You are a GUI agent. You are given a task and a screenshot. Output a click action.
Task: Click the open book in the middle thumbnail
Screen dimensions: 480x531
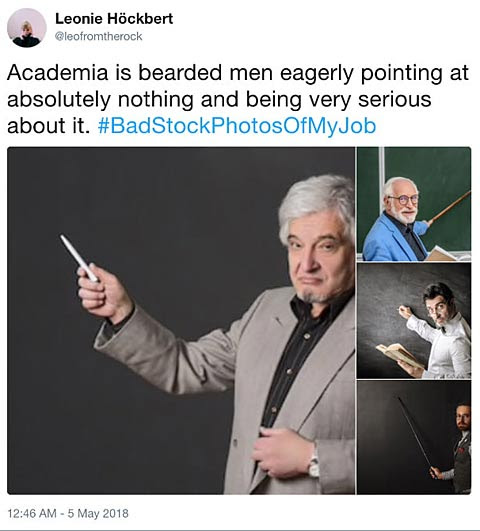click(400, 355)
